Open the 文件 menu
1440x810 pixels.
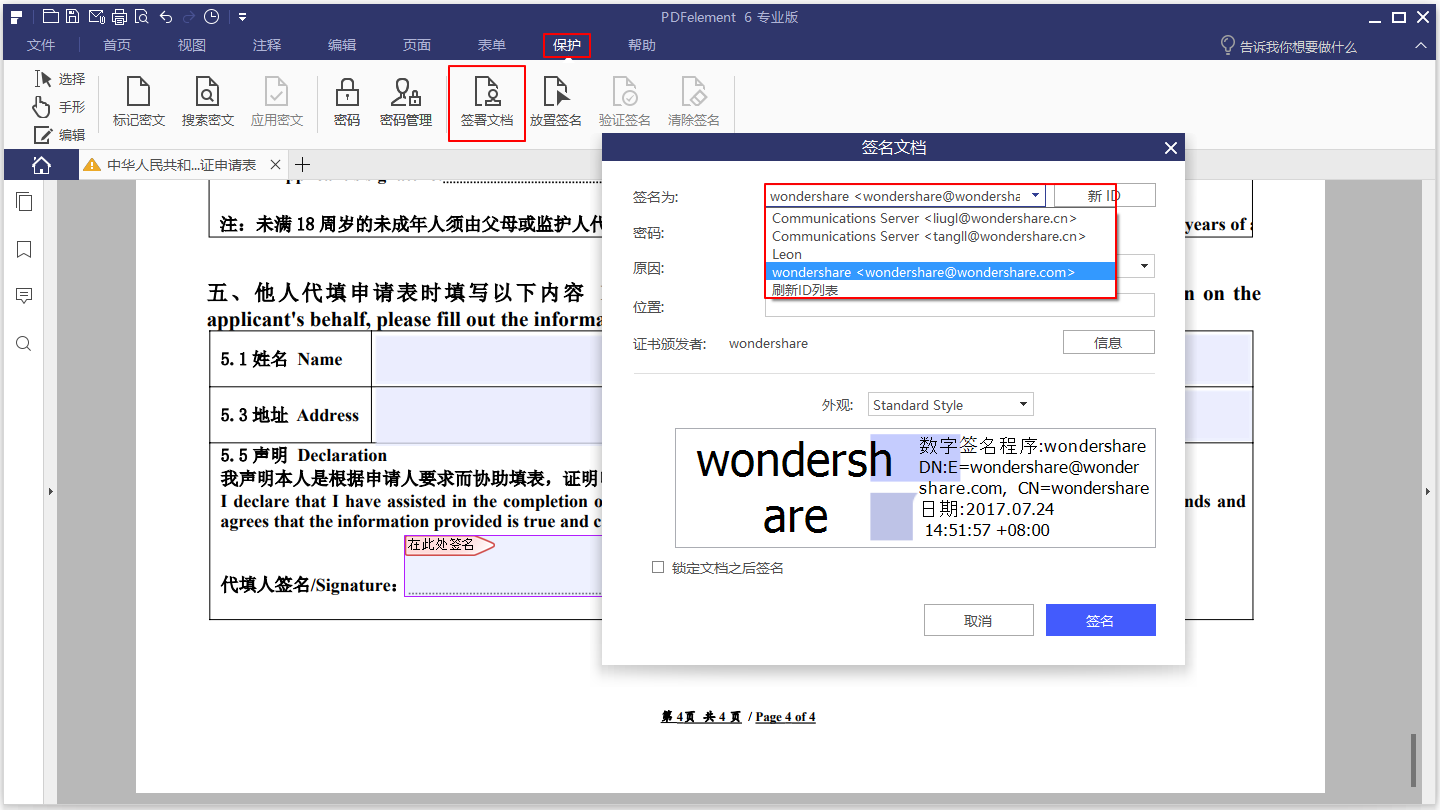click(41, 45)
